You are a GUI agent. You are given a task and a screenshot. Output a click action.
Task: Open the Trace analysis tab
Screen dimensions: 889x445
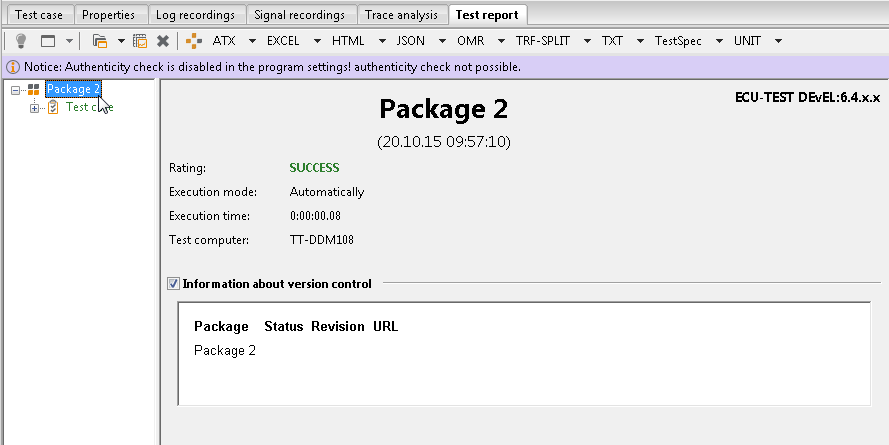pos(401,15)
